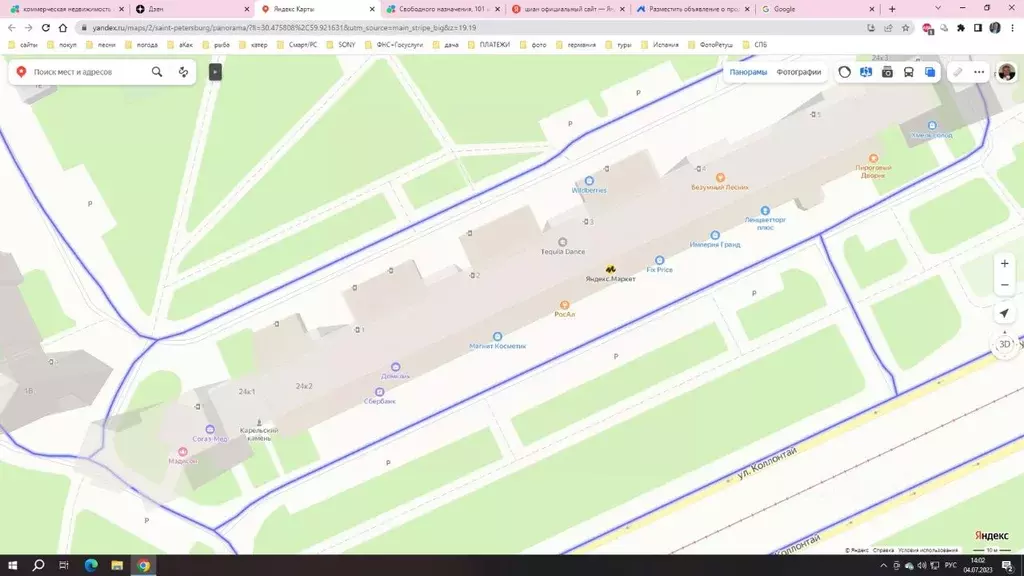
Task: Open the tab search dropdown chevron
Action: [x=938, y=8]
